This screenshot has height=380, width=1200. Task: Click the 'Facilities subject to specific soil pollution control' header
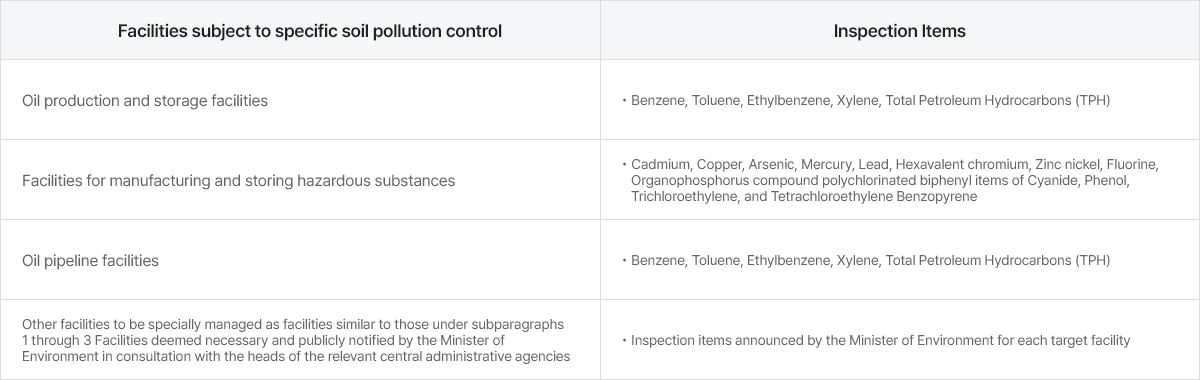point(310,31)
